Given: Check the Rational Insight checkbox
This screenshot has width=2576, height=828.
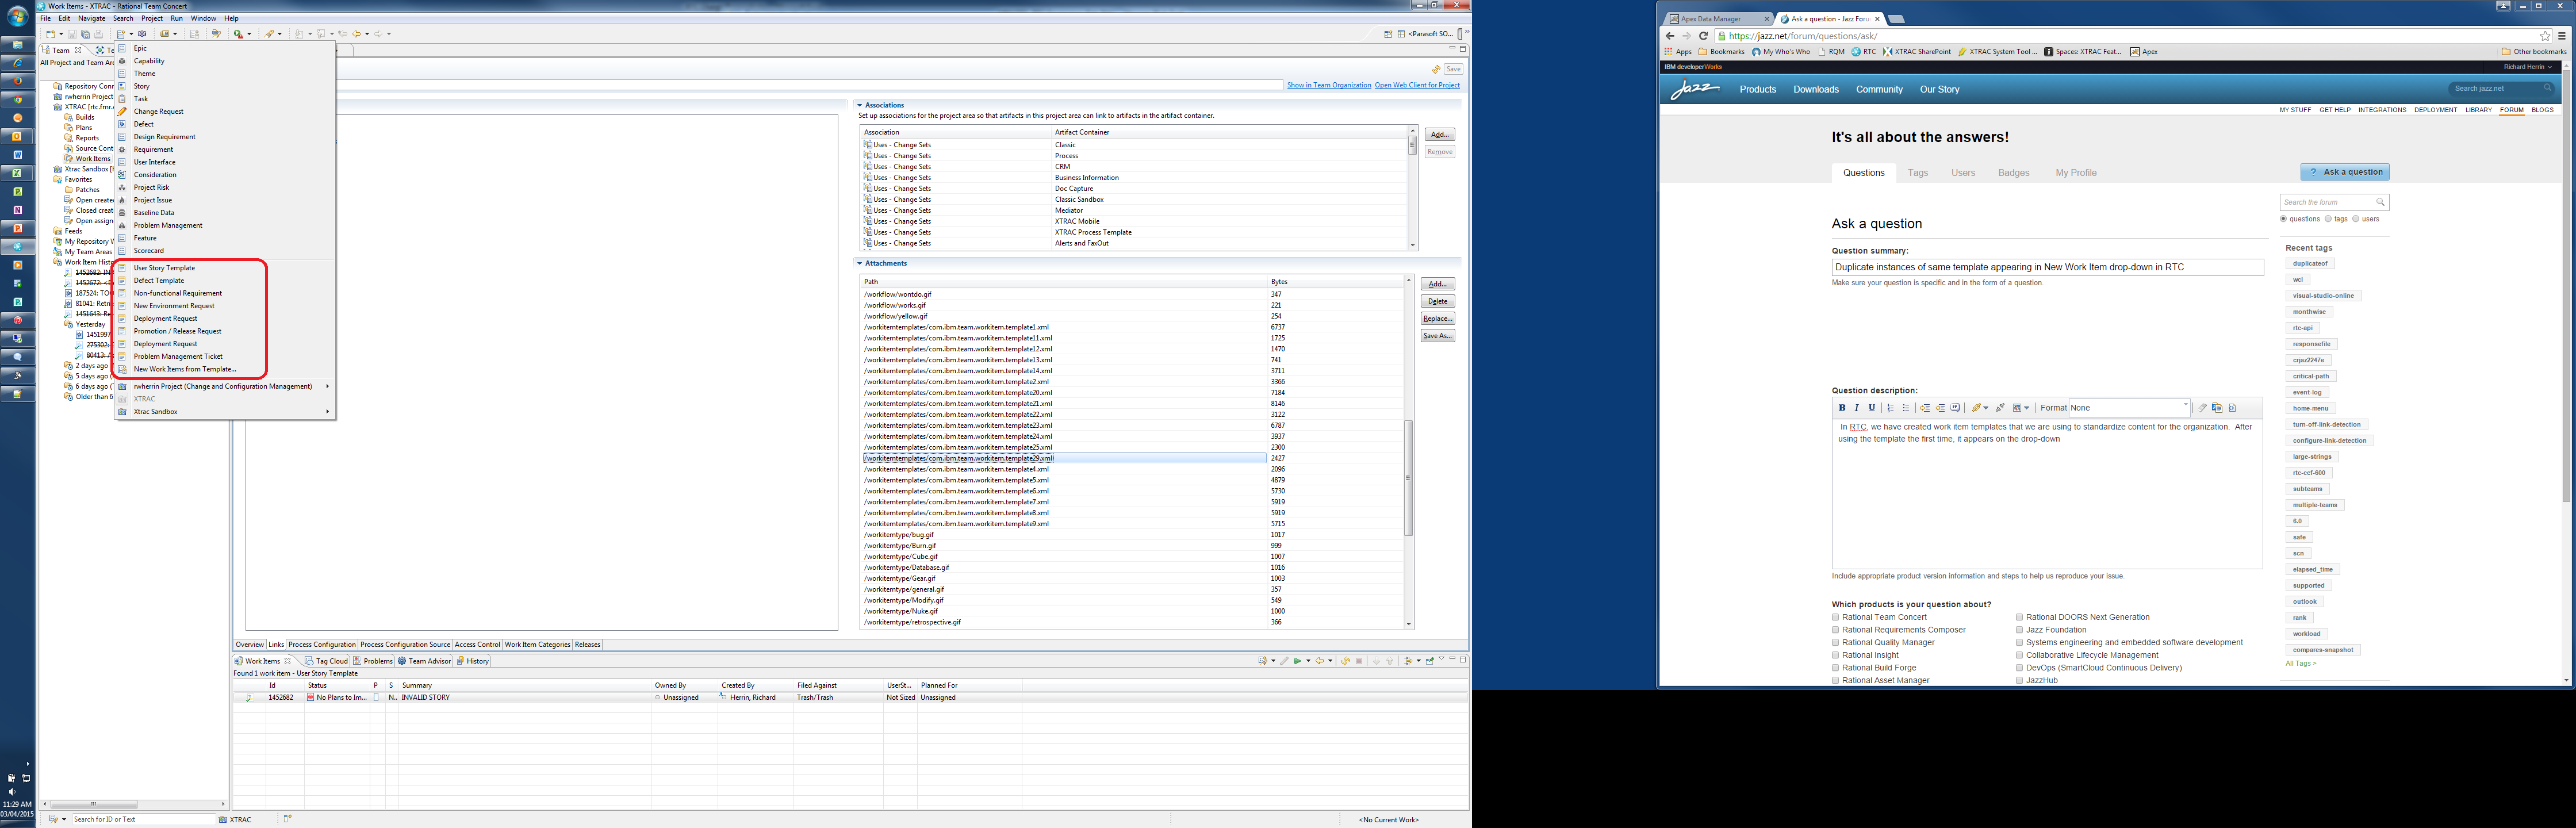Looking at the screenshot, I should coord(1836,655).
